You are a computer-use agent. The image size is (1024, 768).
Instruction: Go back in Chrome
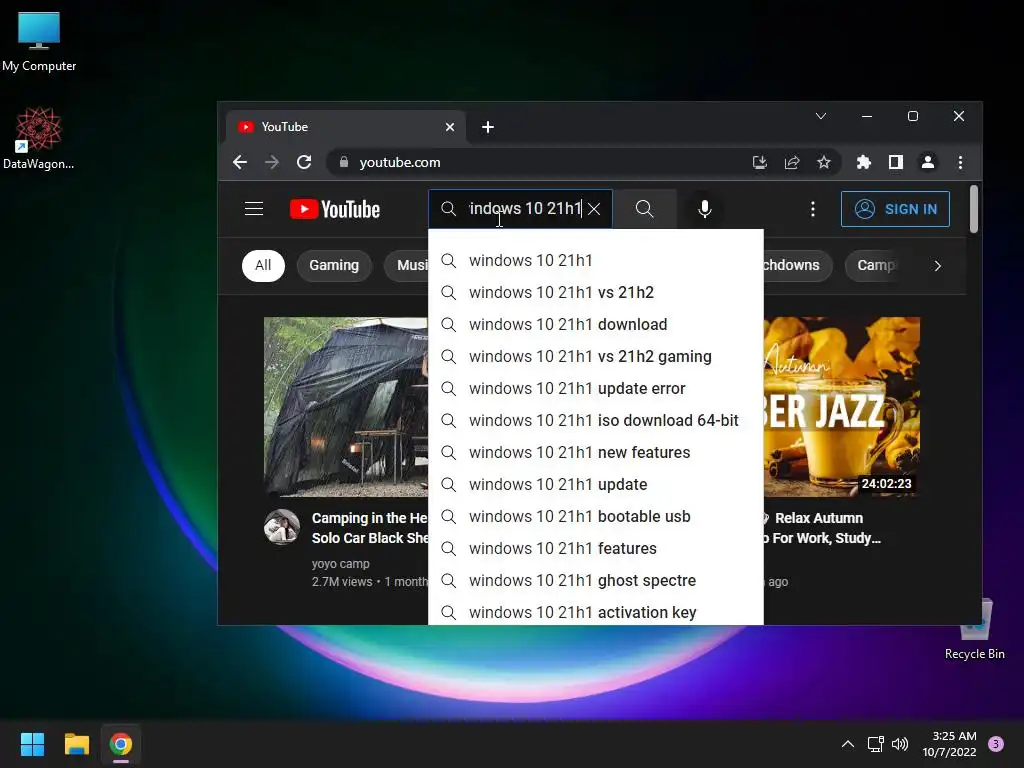pos(240,162)
